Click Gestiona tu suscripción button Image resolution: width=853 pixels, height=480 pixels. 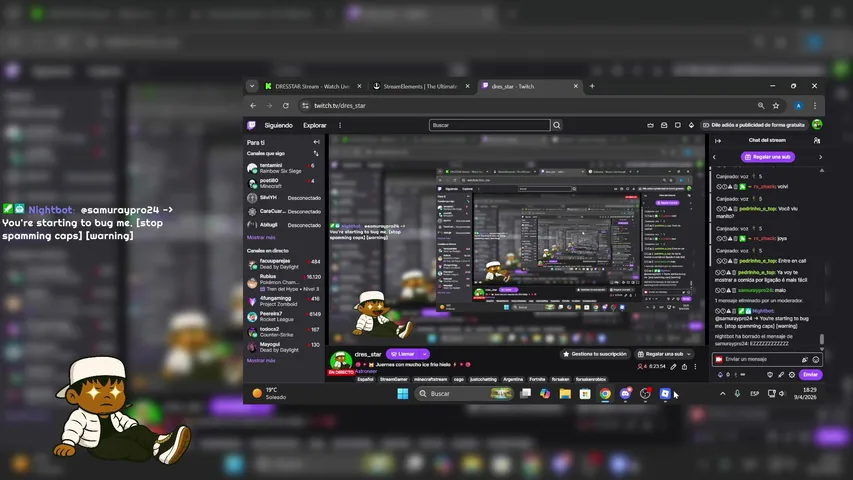tap(595, 354)
